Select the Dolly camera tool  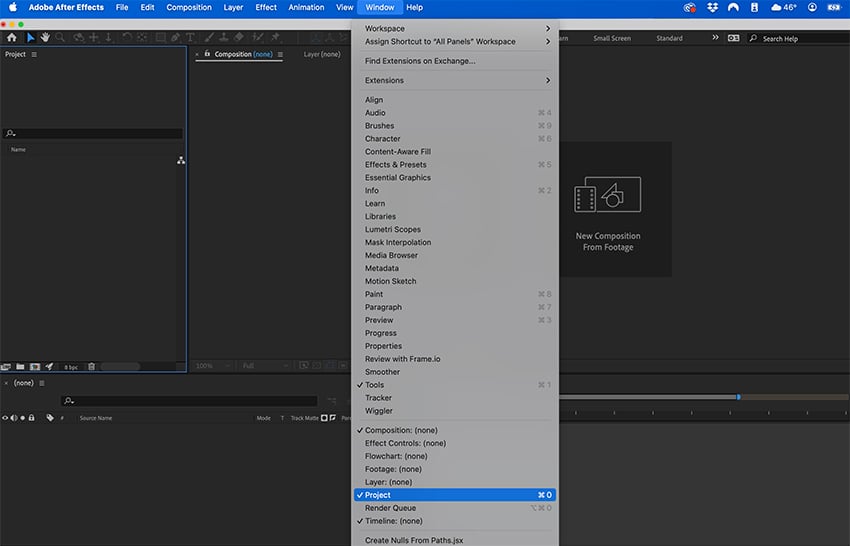click(x=108, y=37)
